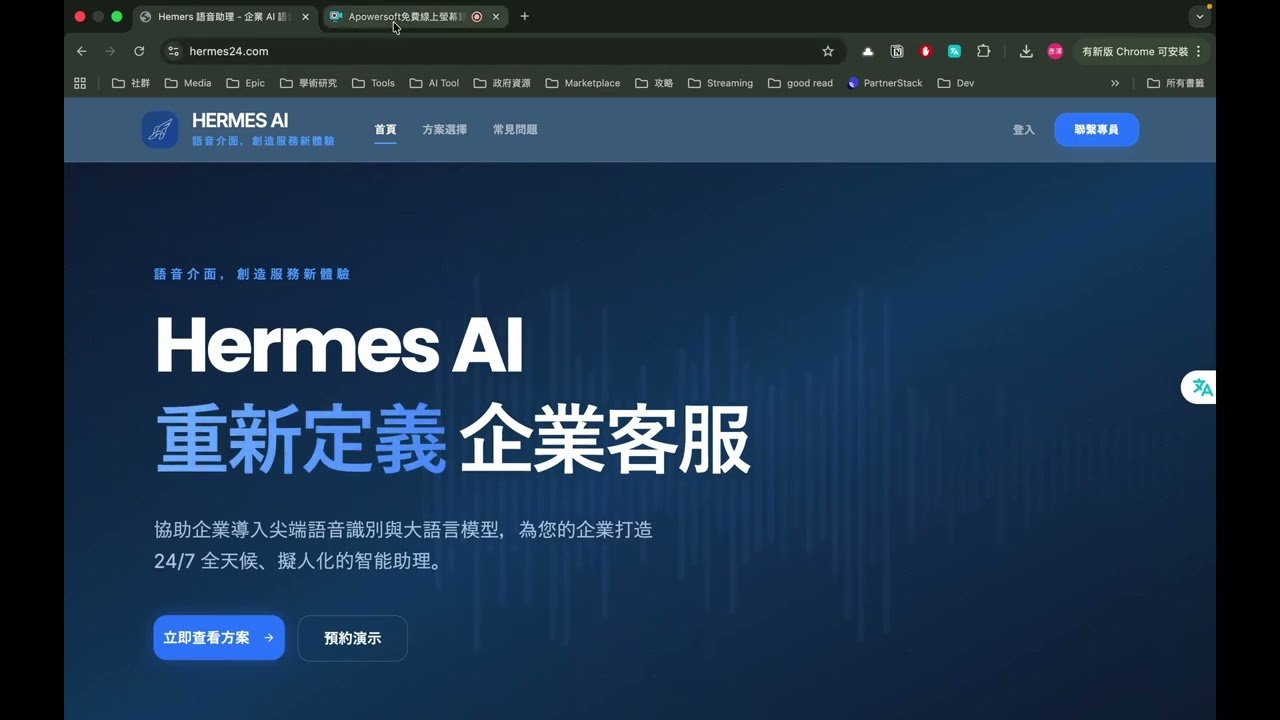Open the Marketplace bookmark folder
Image resolution: width=1280 pixels, height=720 pixels.
[x=583, y=83]
